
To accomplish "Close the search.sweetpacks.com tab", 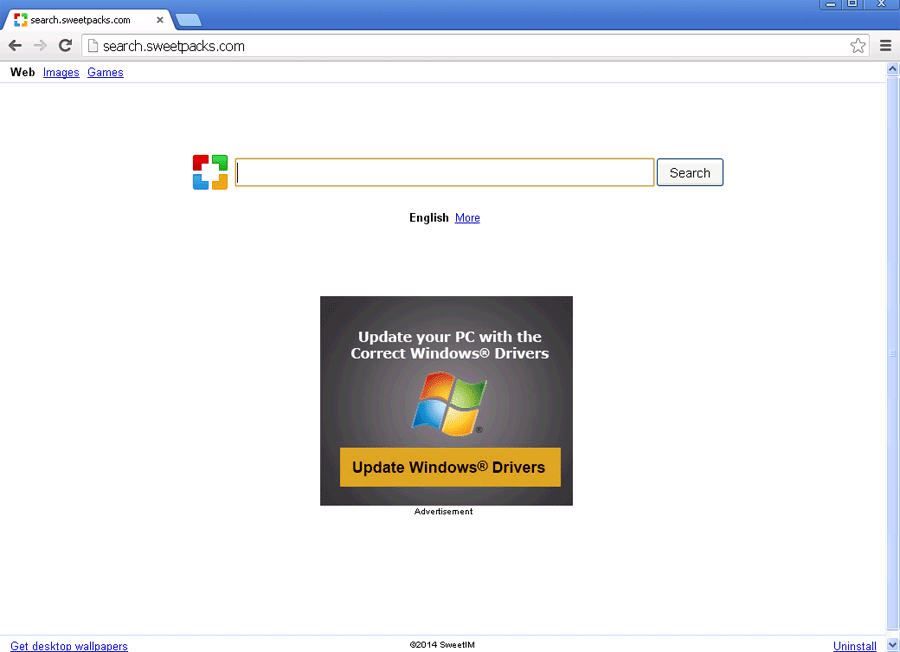I will pos(160,20).
